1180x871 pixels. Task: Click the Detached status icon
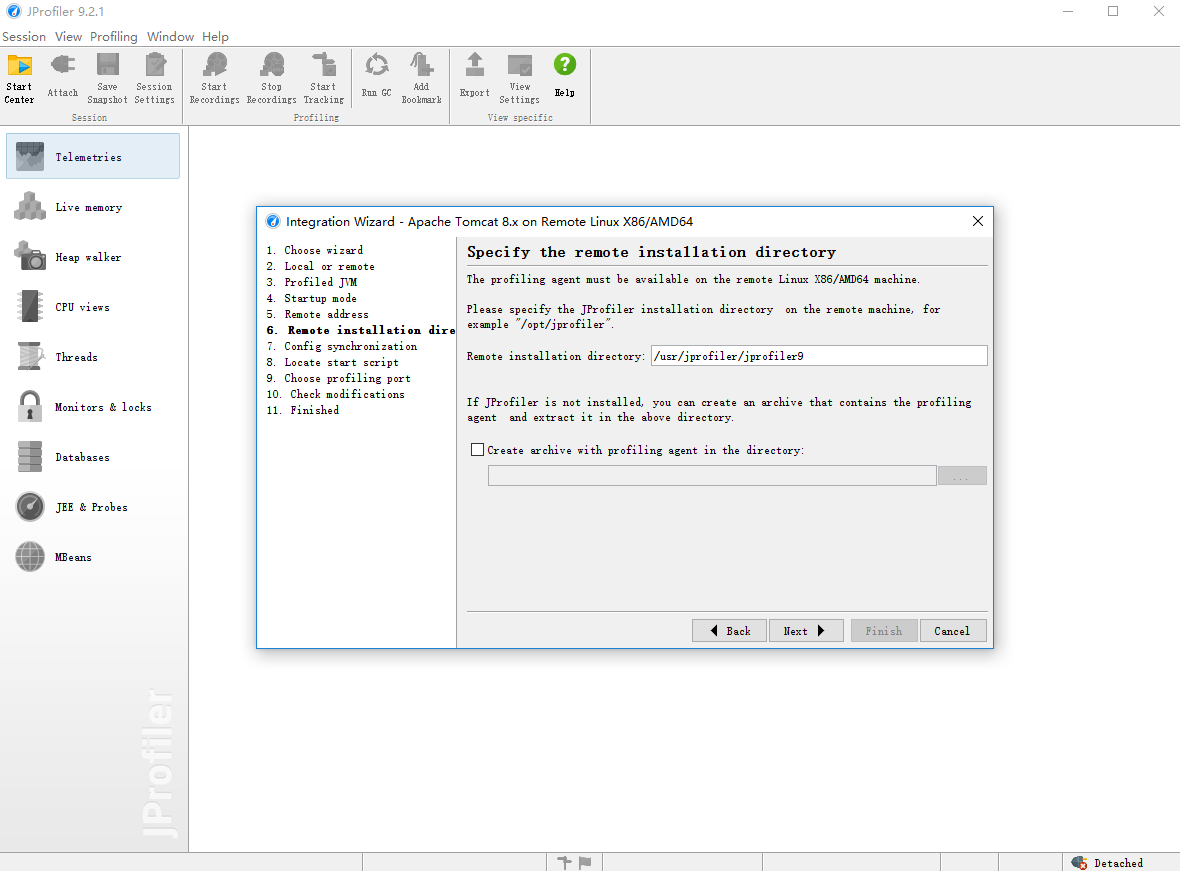pyautogui.click(x=1079, y=863)
